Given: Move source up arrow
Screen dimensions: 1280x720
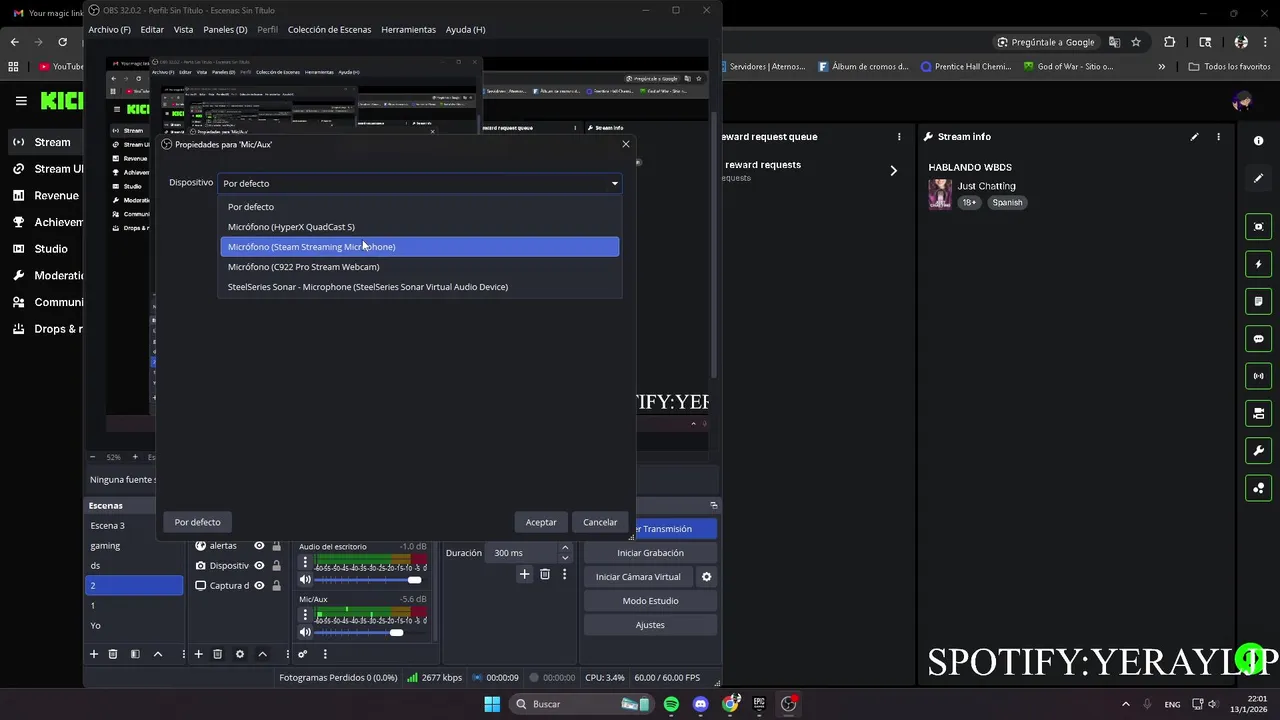Looking at the screenshot, I should pyautogui.click(x=262, y=654).
